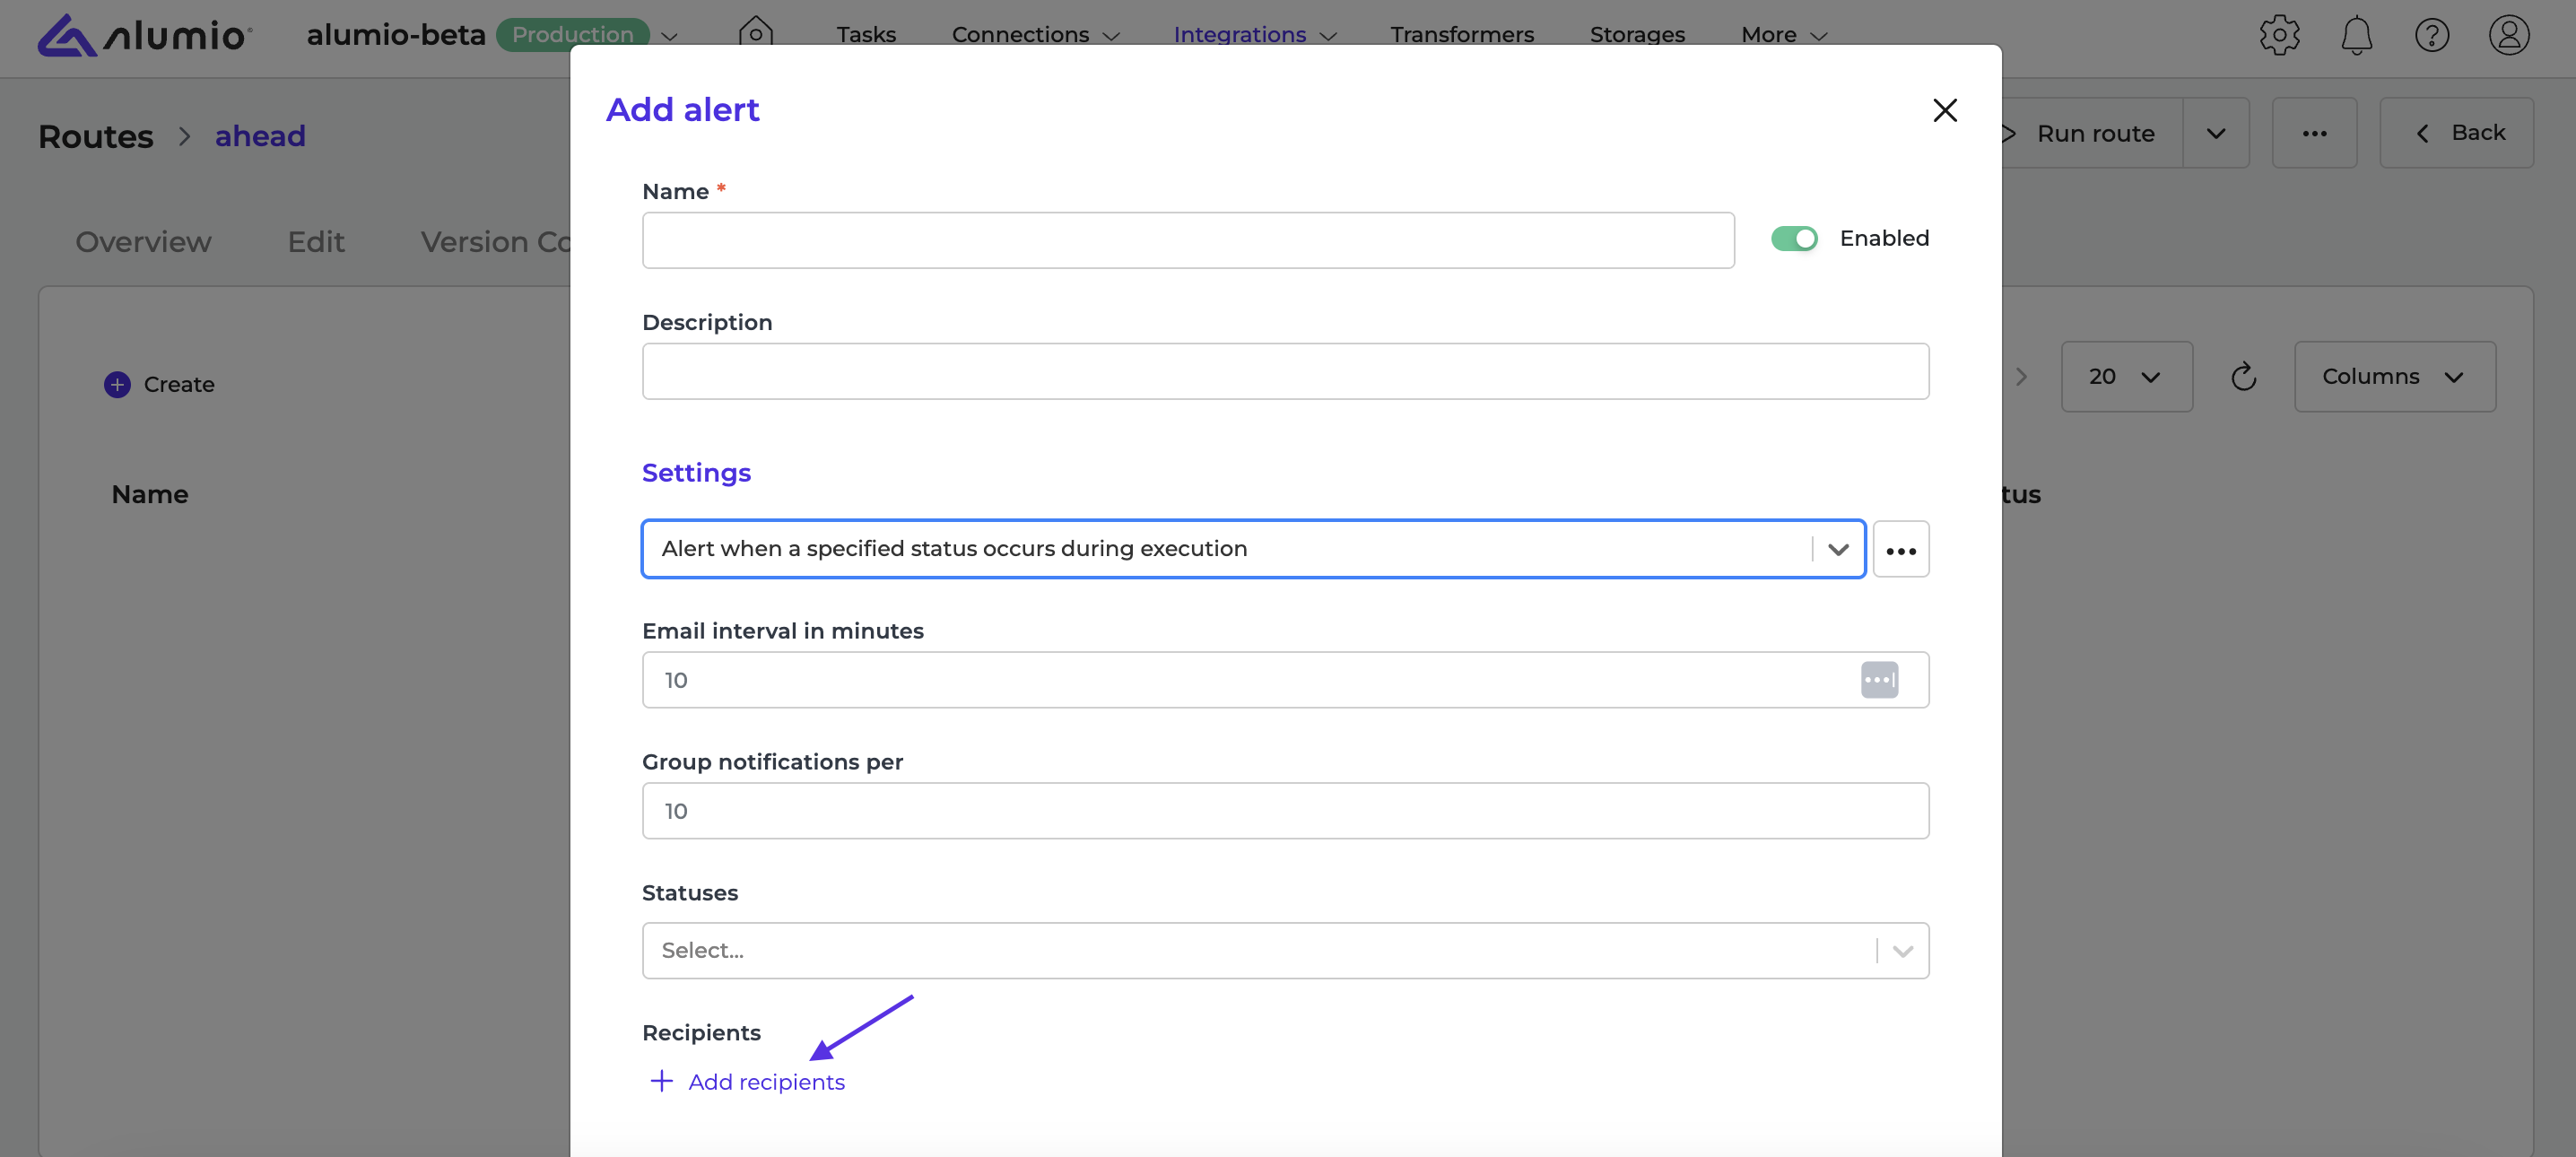Screen dimensions: 2576x1157
Task: Go to Tasks in the navbar
Action: (866, 35)
